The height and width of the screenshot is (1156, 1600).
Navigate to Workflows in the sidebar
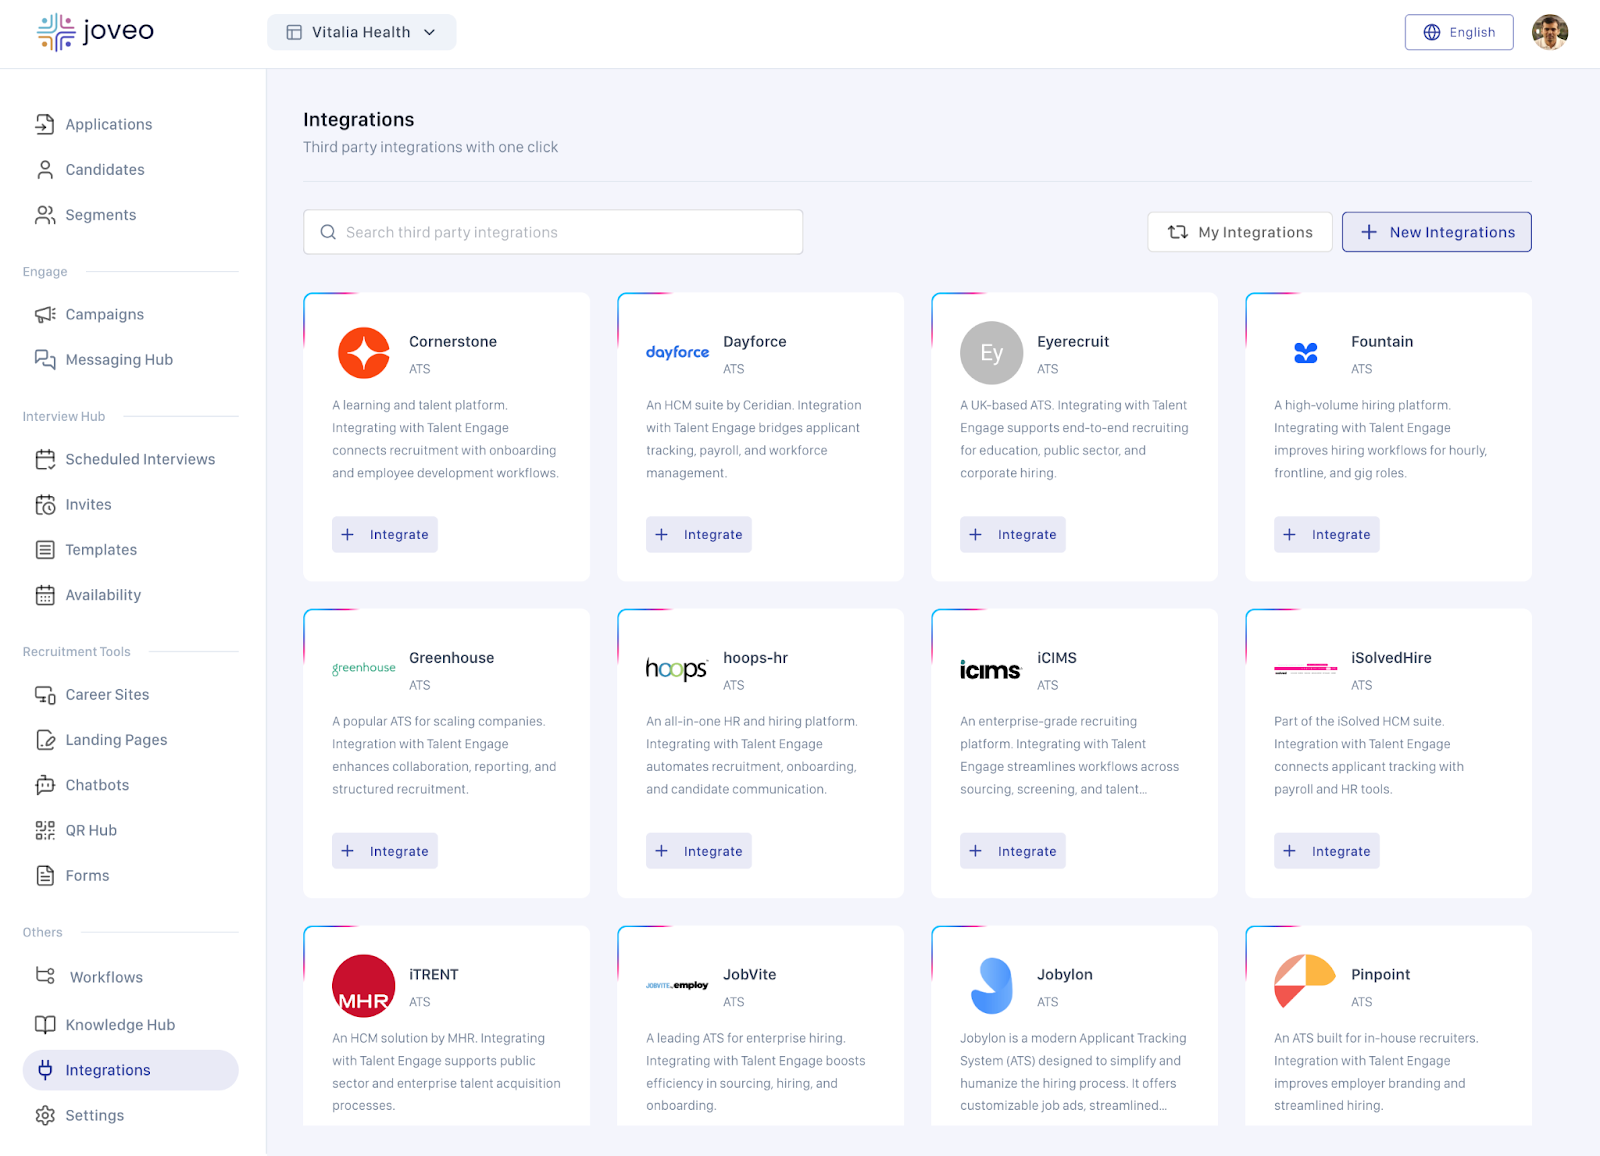[x=106, y=977]
